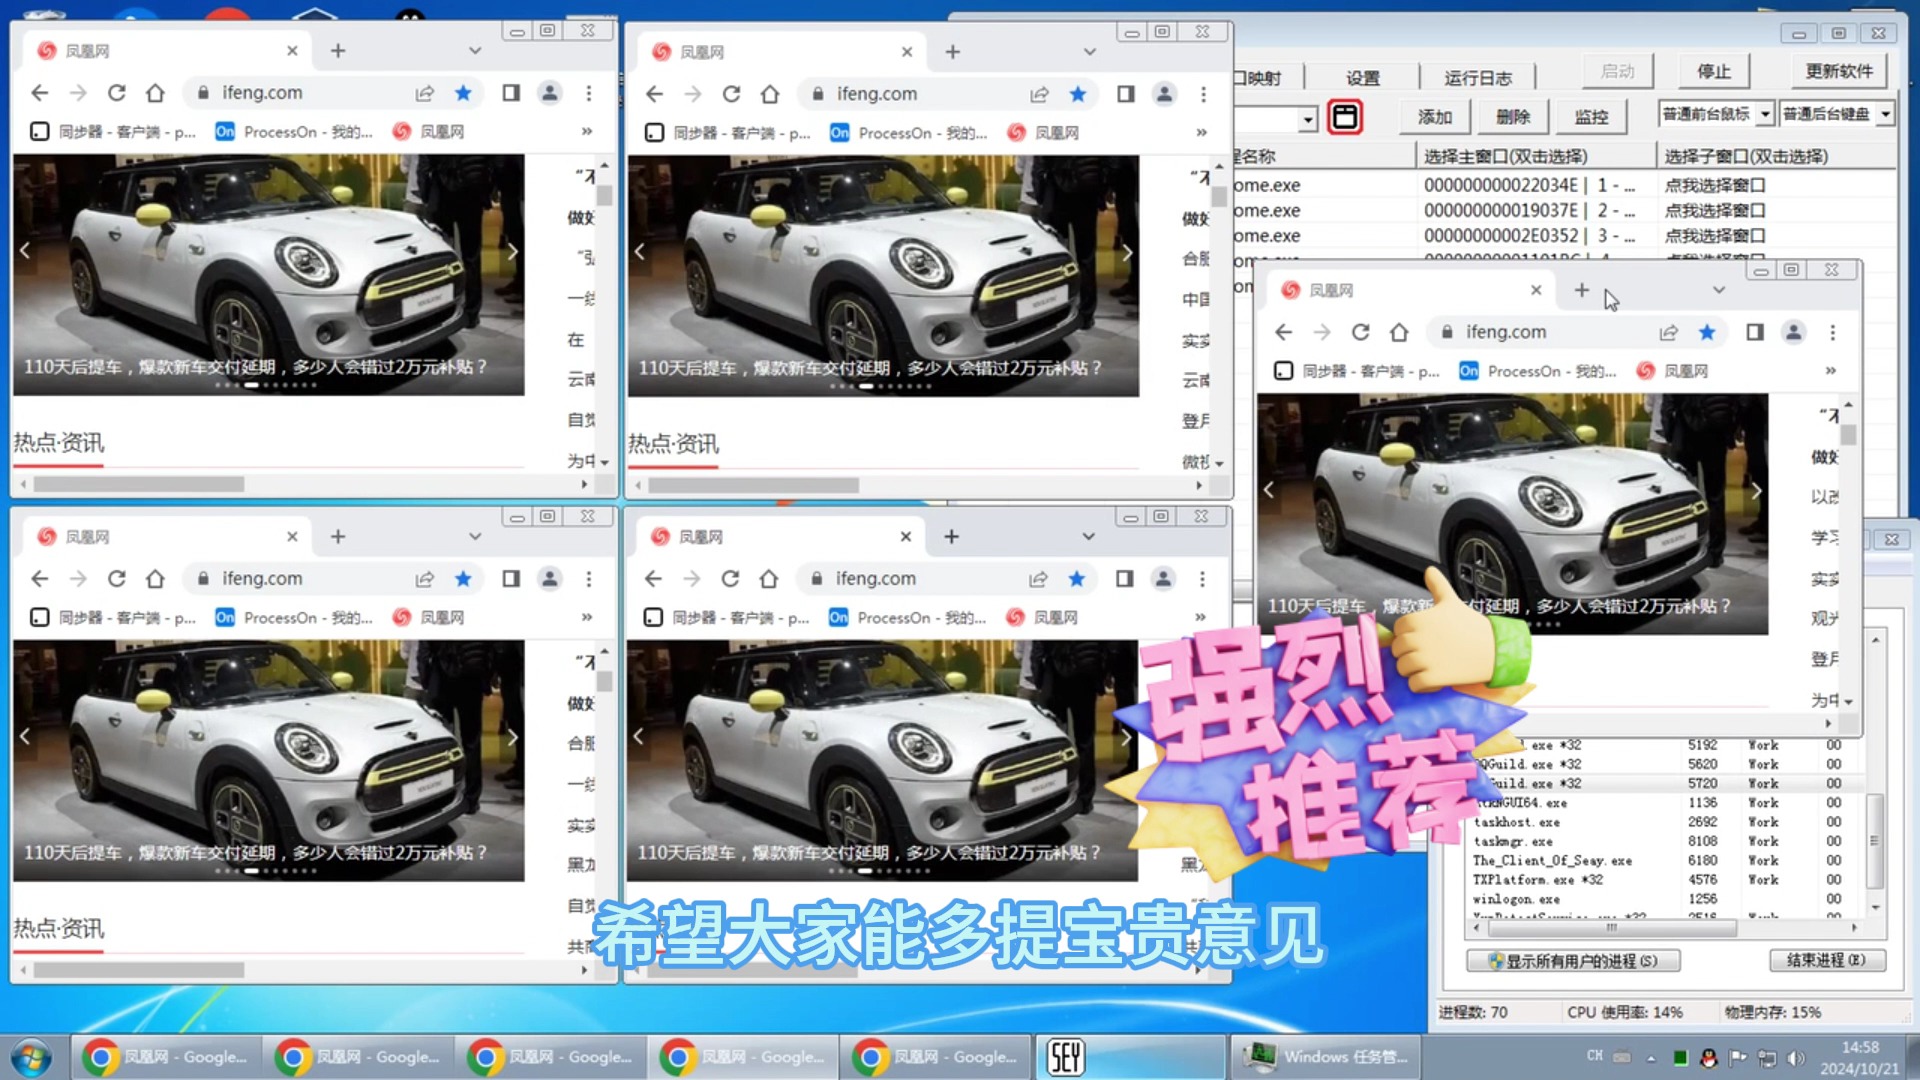
Task: Click bookmark star in top-middle Chrome window
Action: pyautogui.click(x=1078, y=94)
